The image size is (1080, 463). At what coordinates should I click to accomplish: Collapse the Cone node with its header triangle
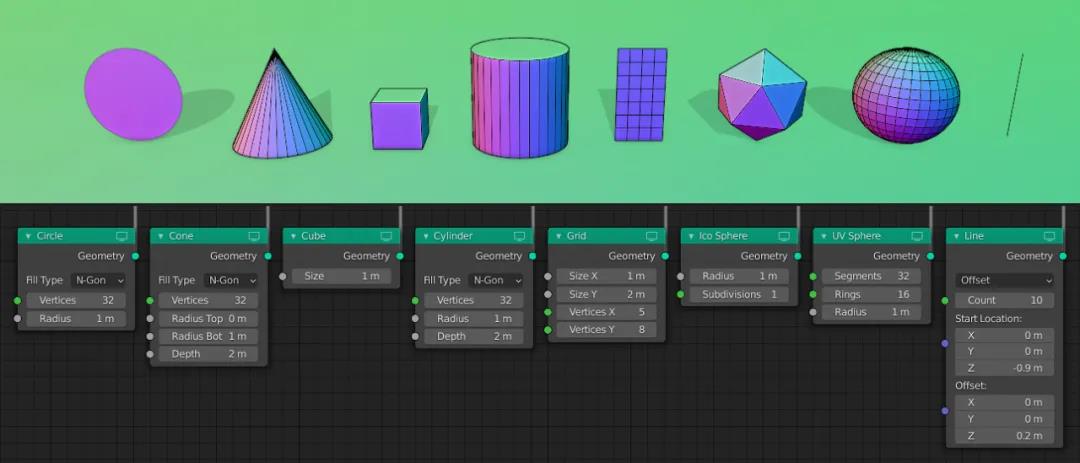point(161,236)
